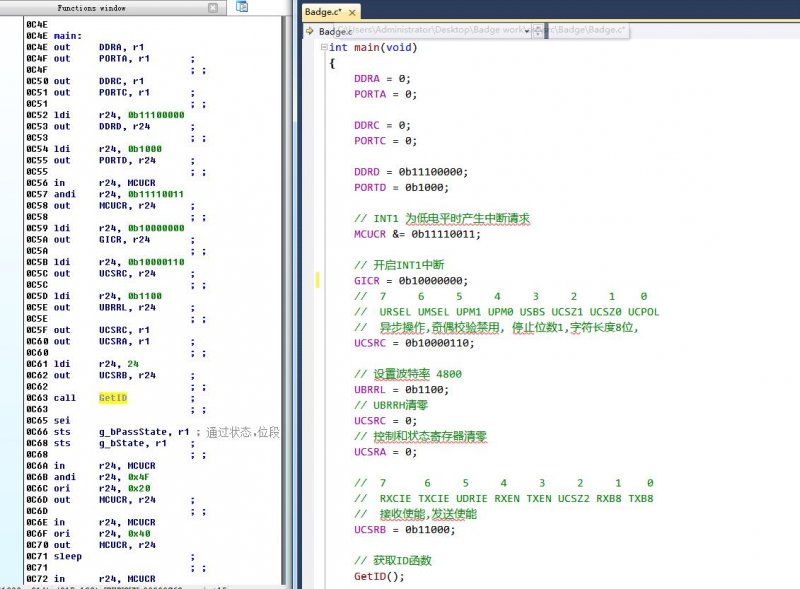Viewport: 800px width, 589px height.
Task: Click the 'UBRRL = 0b1100;' statement
Action: pos(402,389)
